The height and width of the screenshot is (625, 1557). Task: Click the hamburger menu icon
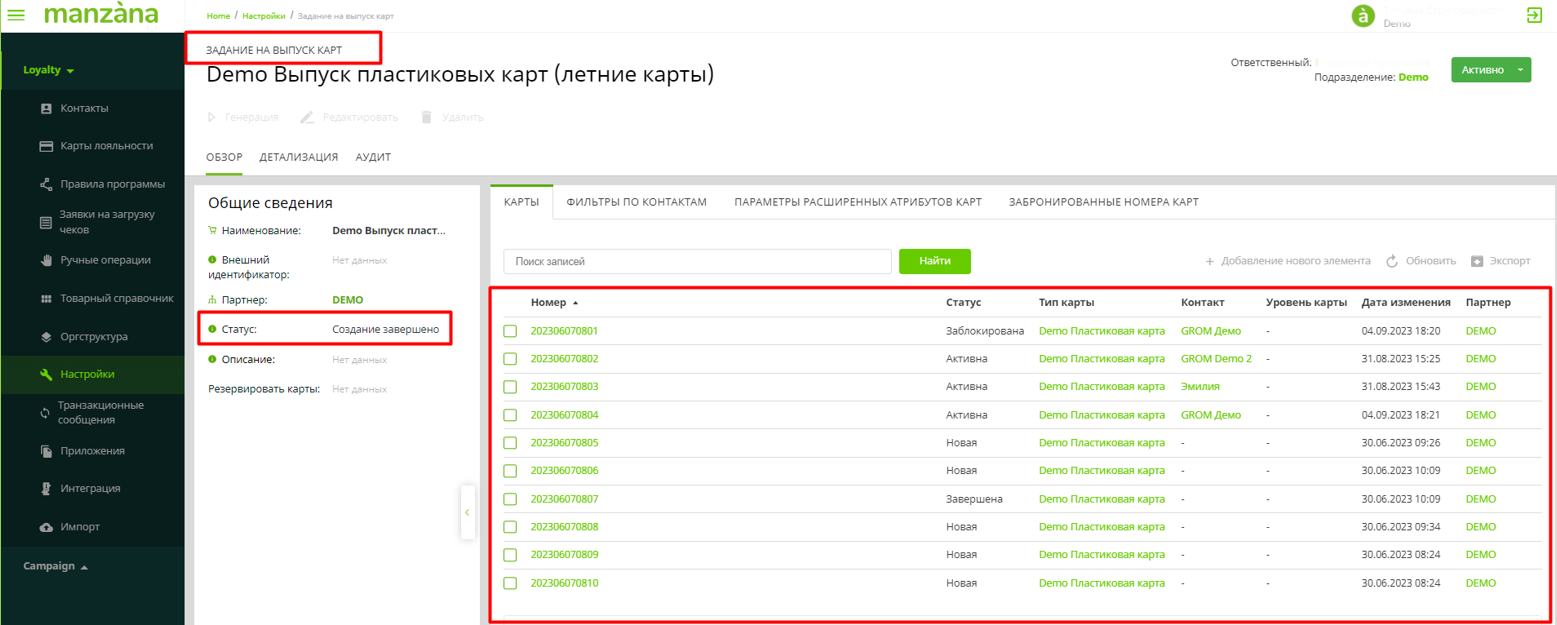click(x=16, y=15)
